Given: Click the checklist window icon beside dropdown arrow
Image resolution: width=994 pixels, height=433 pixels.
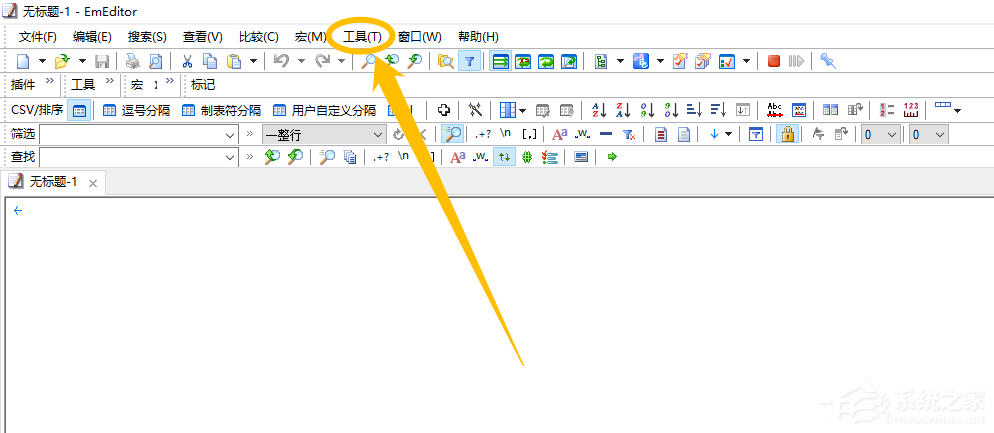Looking at the screenshot, I should point(726,61).
